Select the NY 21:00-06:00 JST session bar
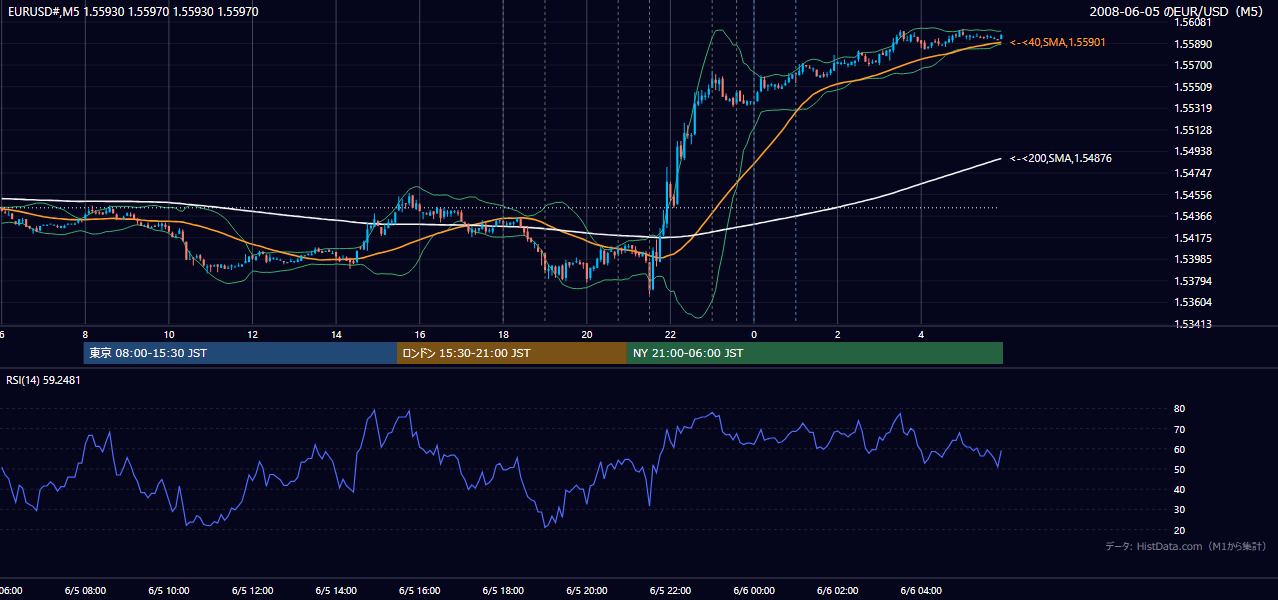The width and height of the screenshot is (1278, 600). [815, 353]
